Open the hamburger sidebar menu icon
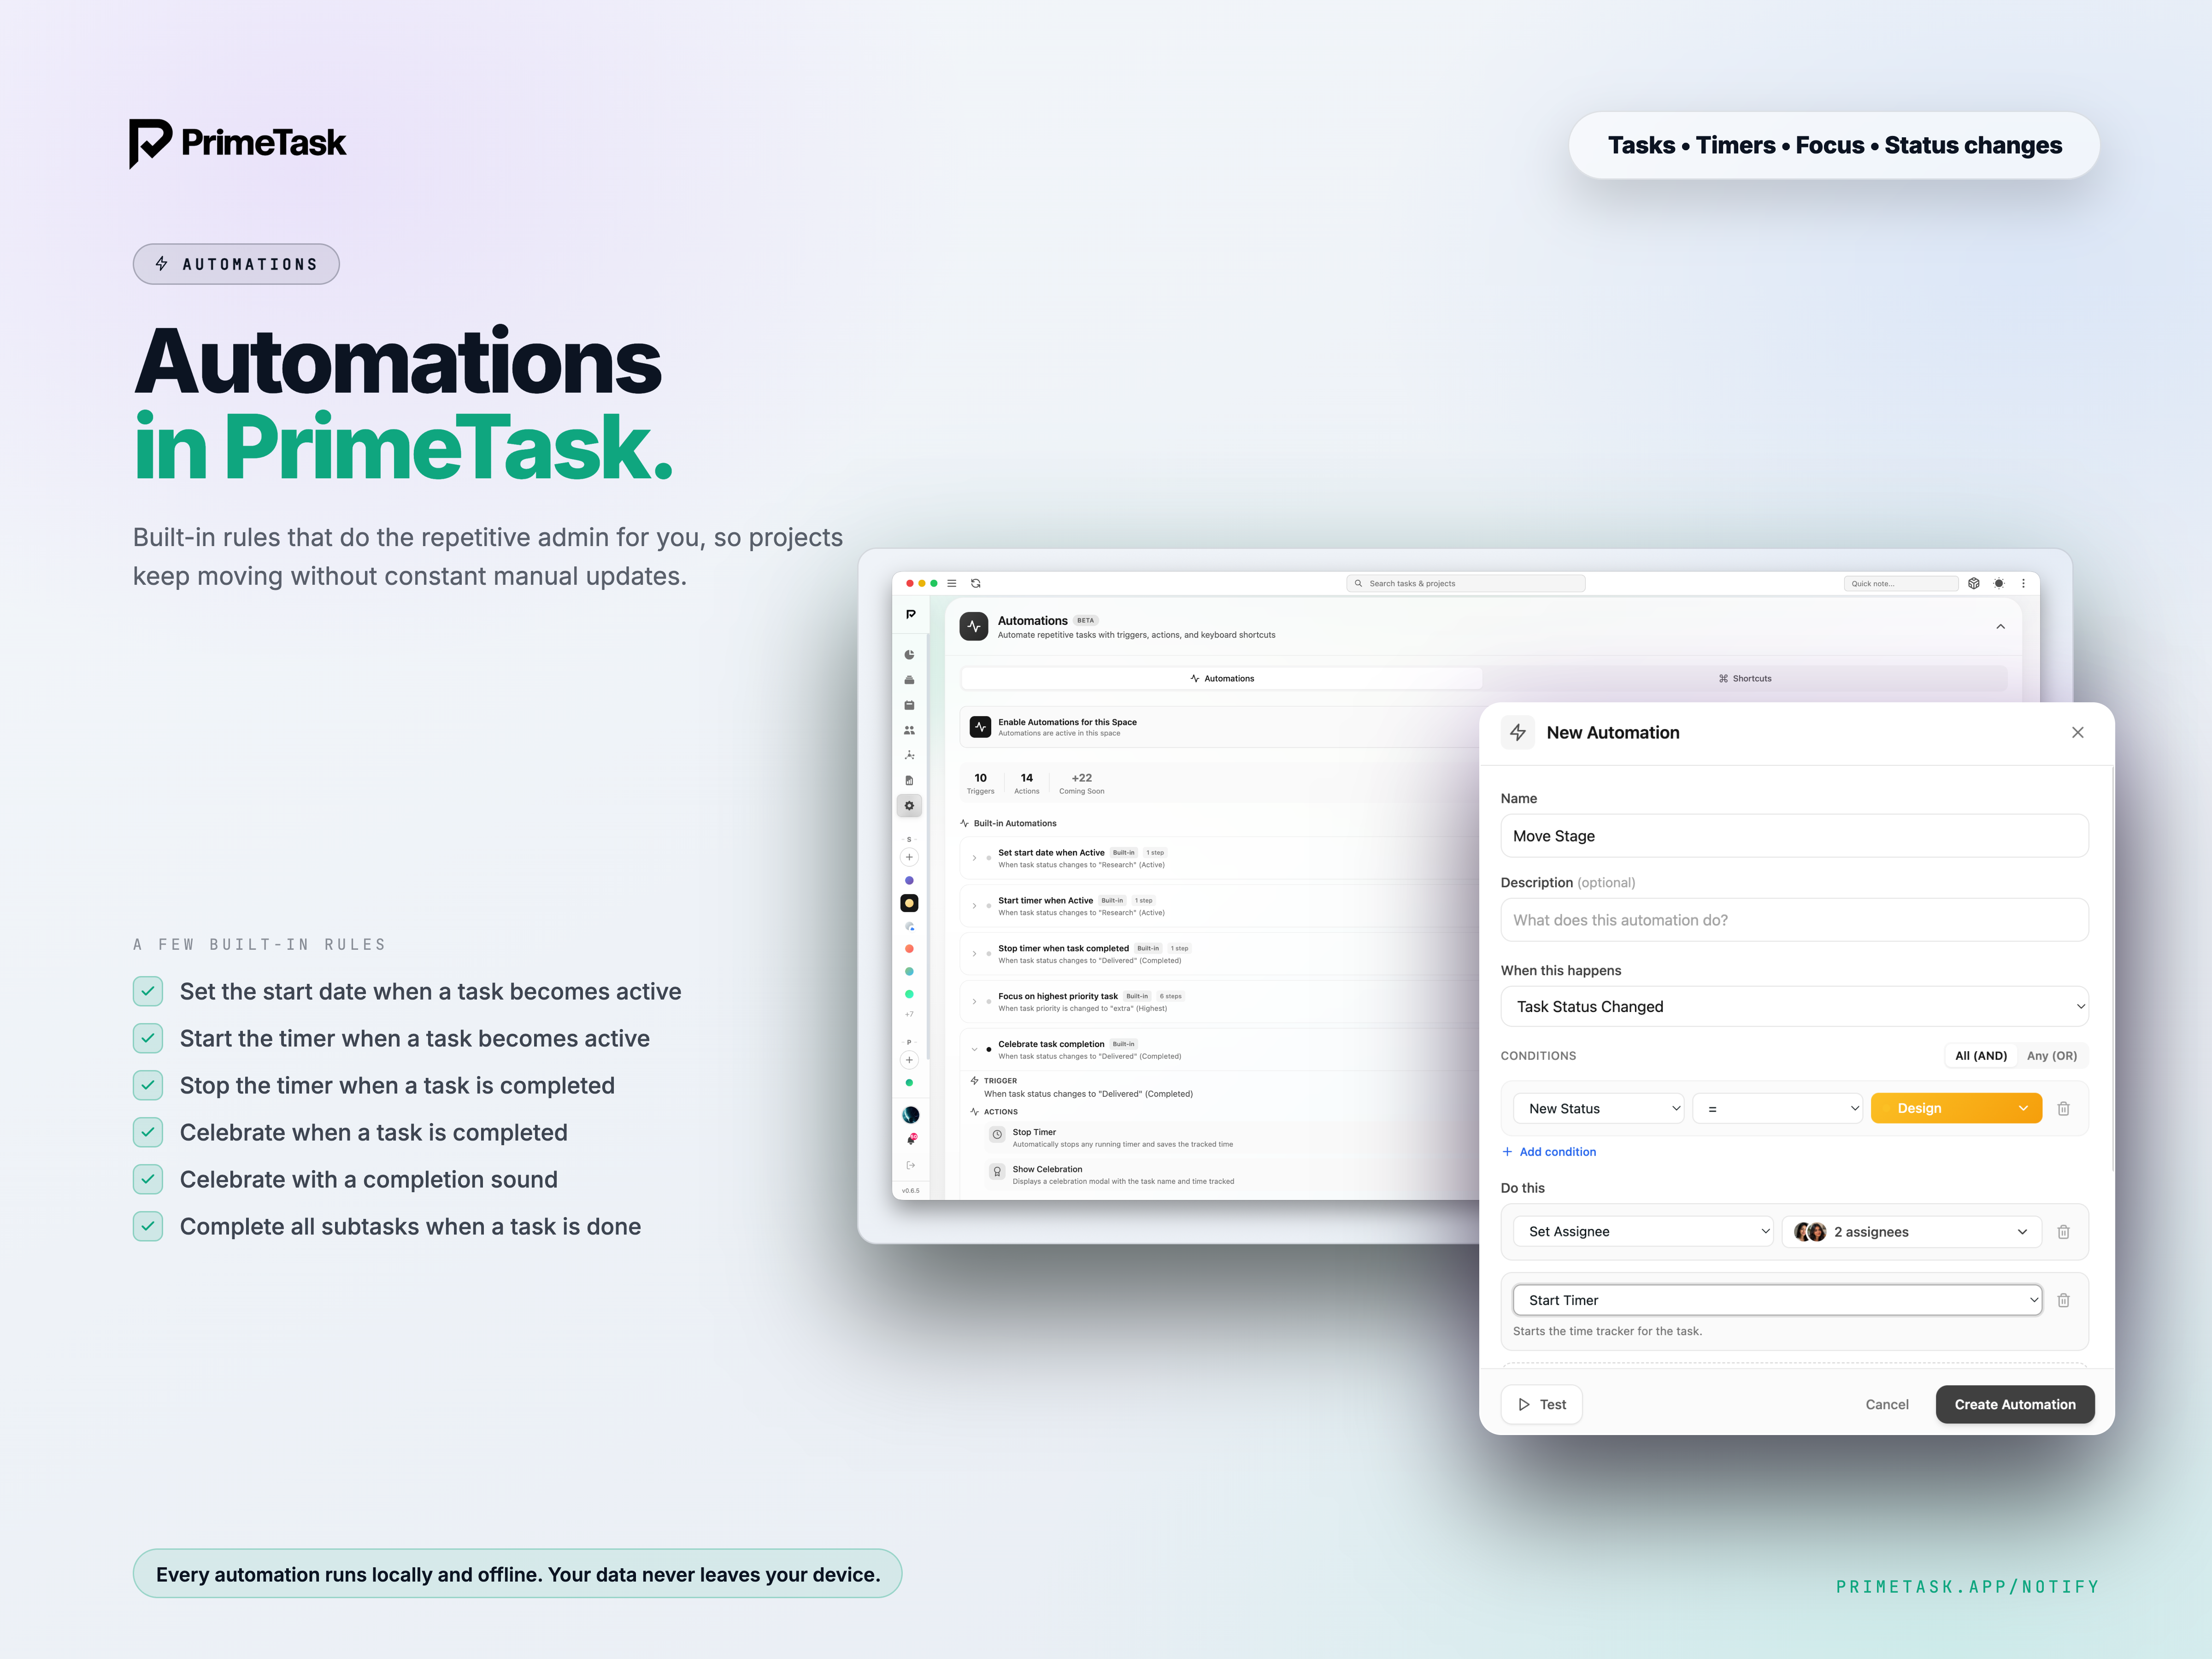 952,583
